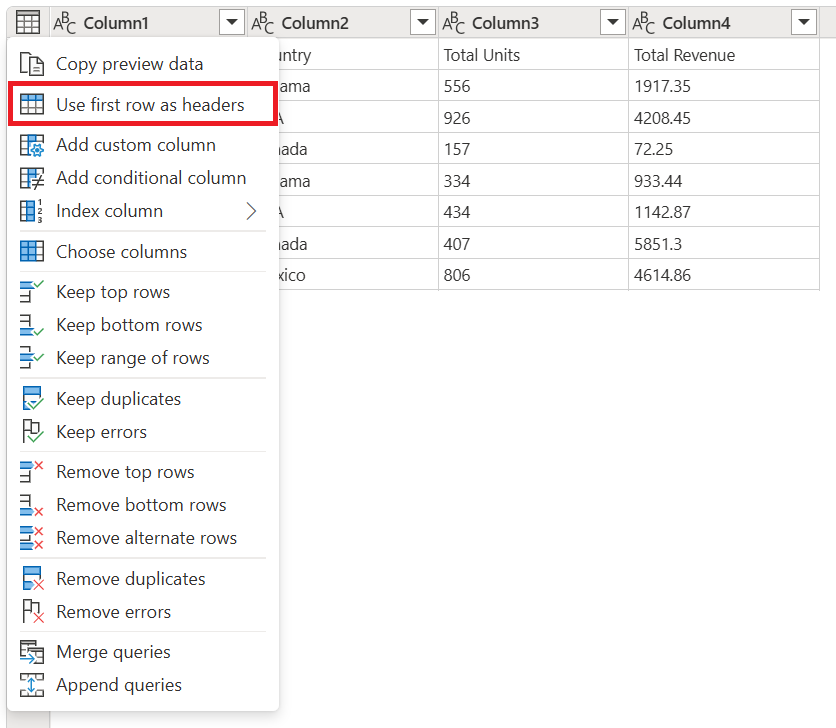The image size is (836, 728).
Task: Click the Keep duplicates icon
Action: point(31,398)
